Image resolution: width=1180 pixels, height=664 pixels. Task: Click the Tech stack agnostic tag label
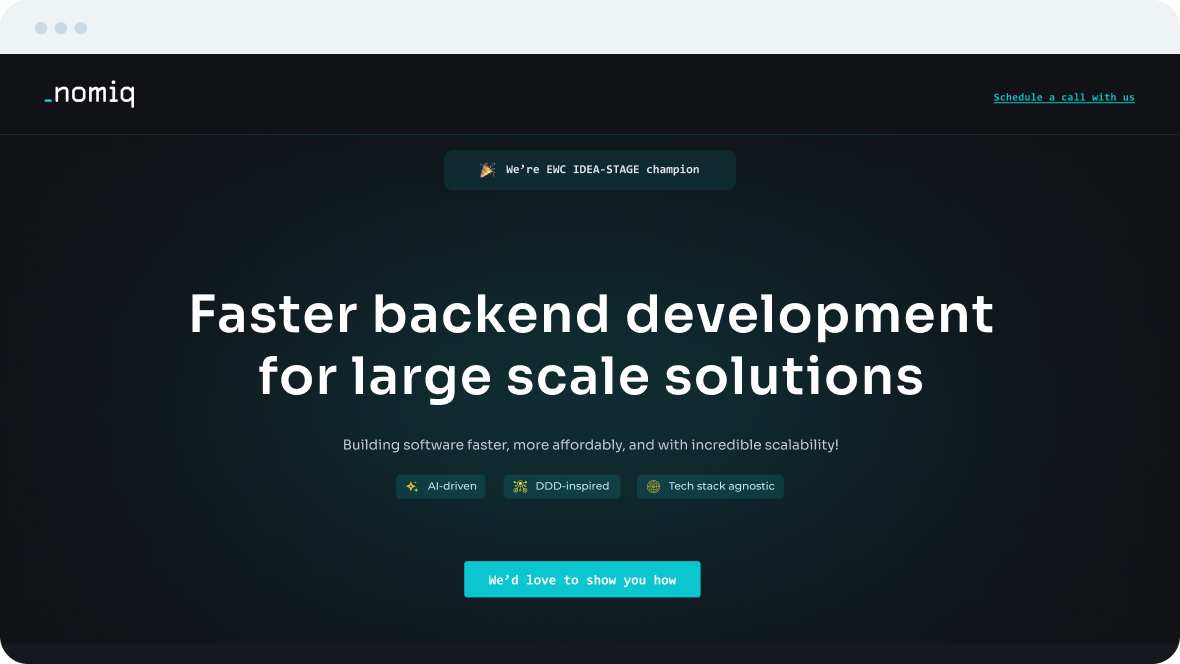click(x=721, y=487)
